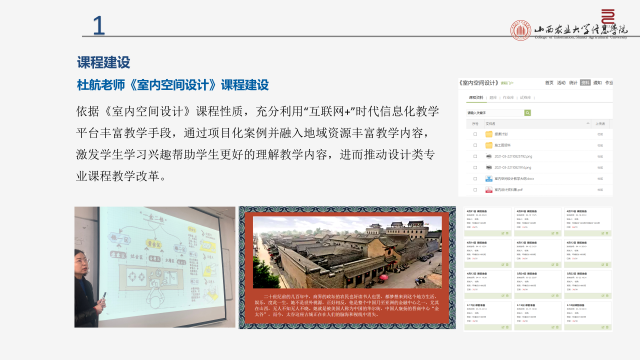Open the docx file name link
The height and width of the screenshot is (360, 640).
pyautogui.click(x=514, y=178)
